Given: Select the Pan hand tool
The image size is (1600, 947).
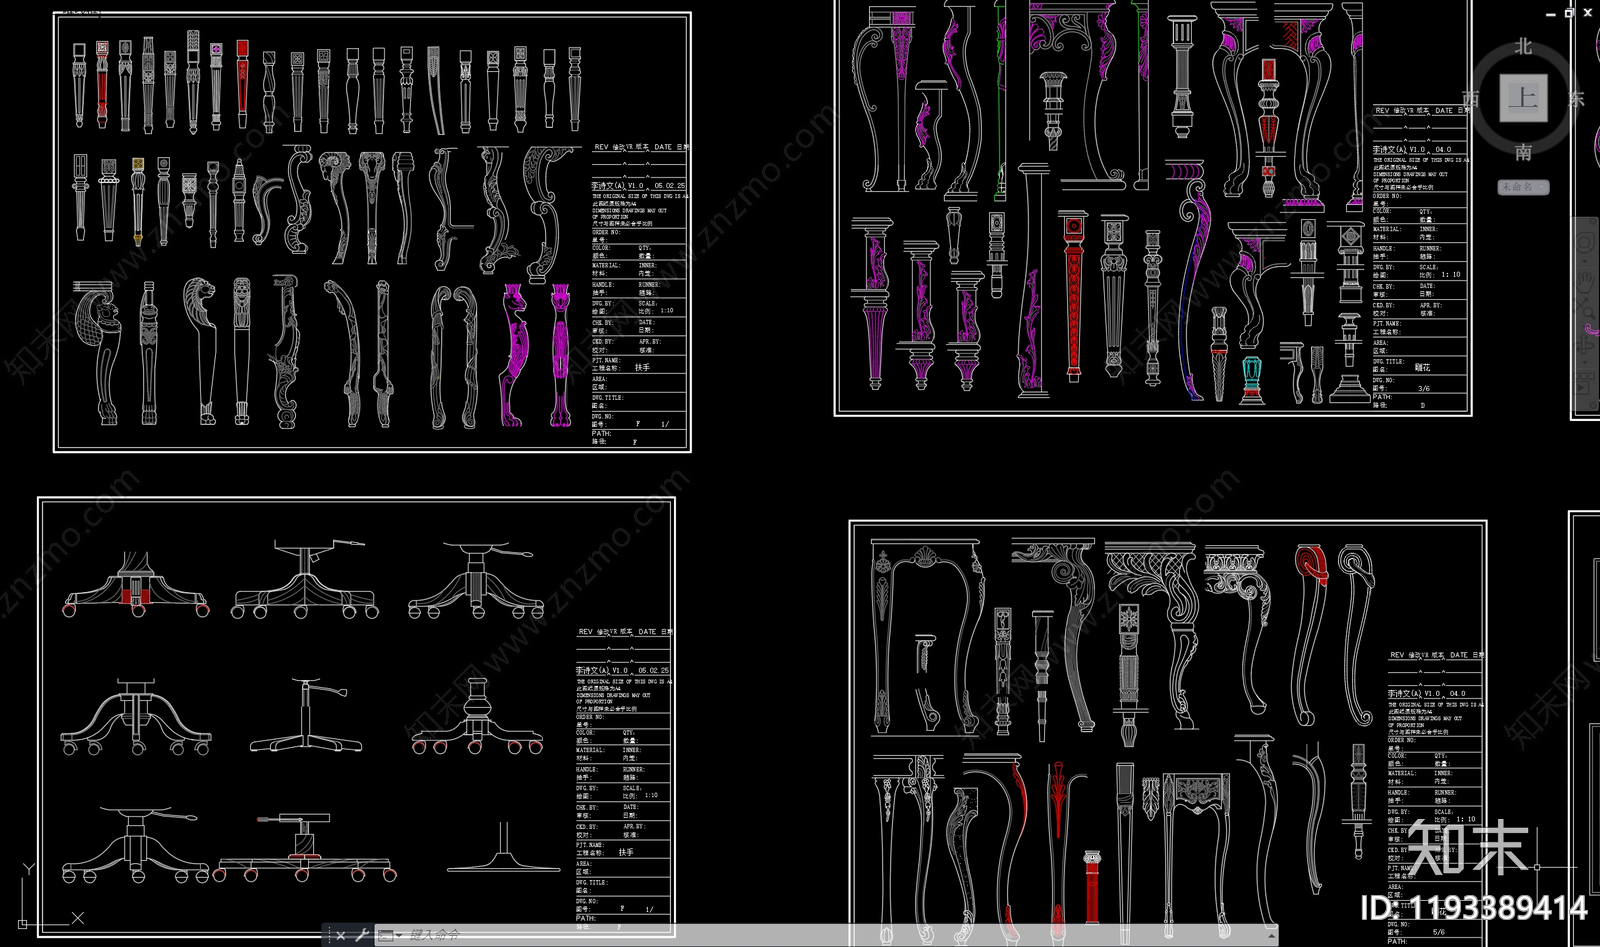Looking at the screenshot, I should pos(1585,281).
